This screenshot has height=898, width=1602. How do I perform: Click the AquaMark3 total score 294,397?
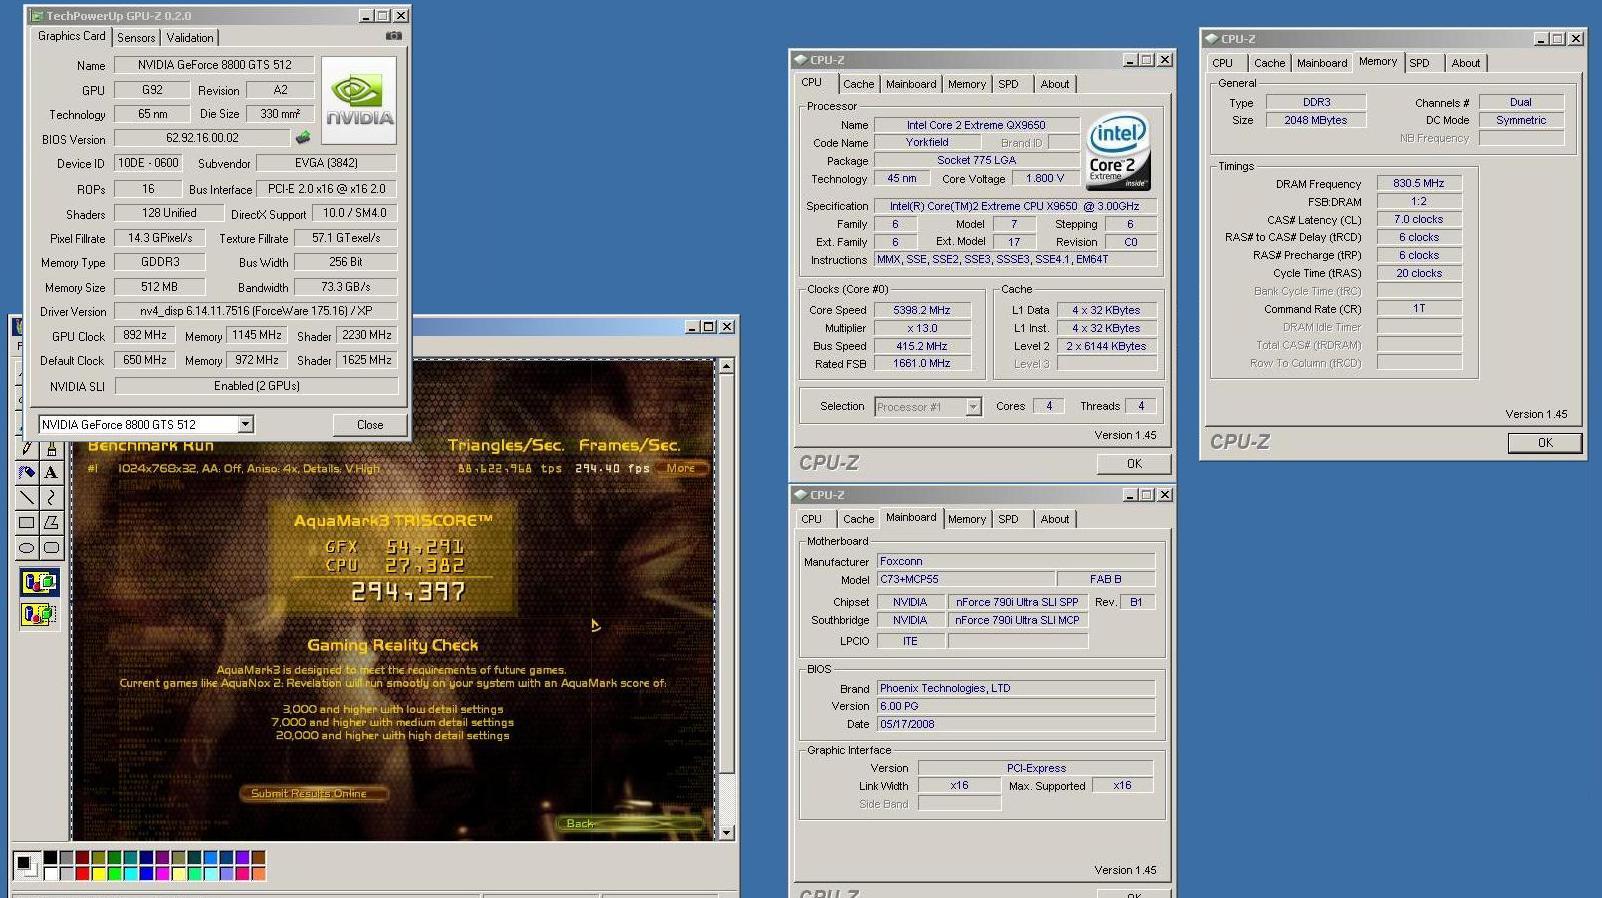pyautogui.click(x=407, y=592)
